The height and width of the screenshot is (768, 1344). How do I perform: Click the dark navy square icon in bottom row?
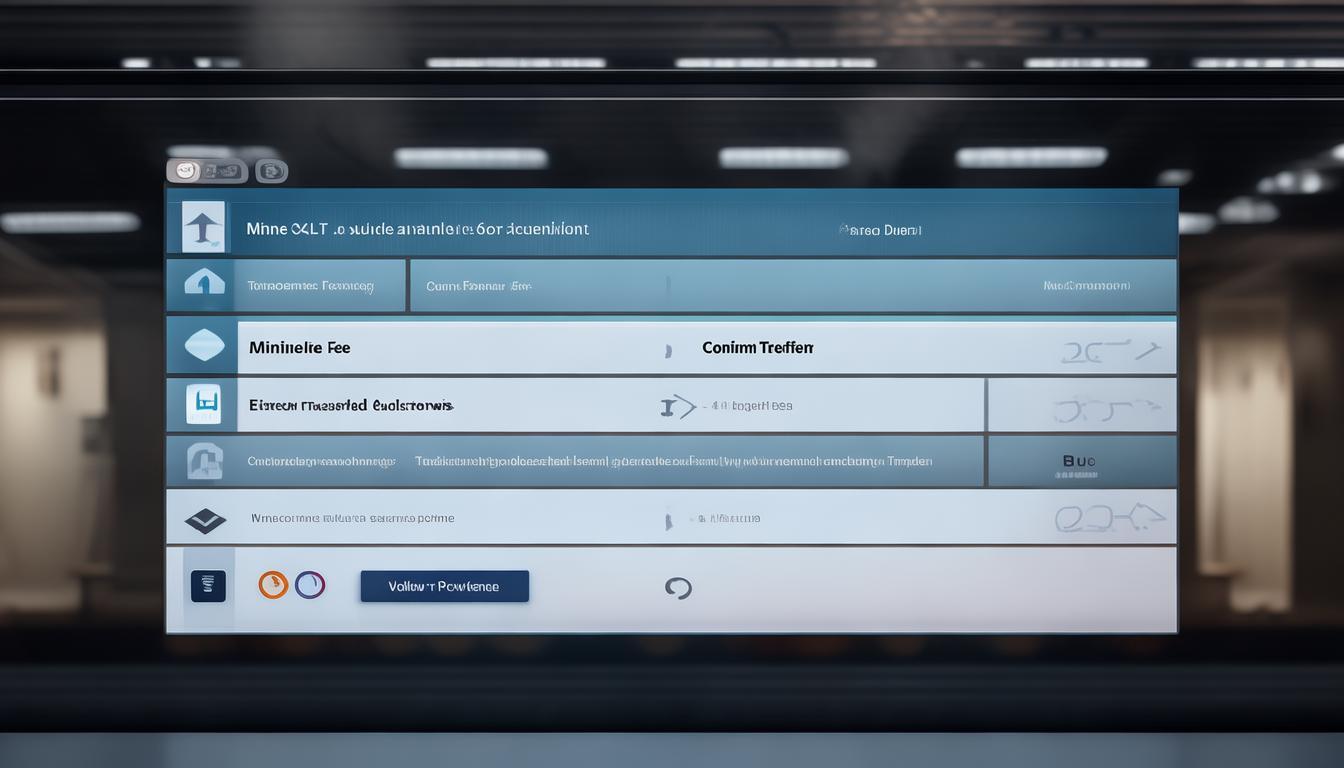[208, 586]
